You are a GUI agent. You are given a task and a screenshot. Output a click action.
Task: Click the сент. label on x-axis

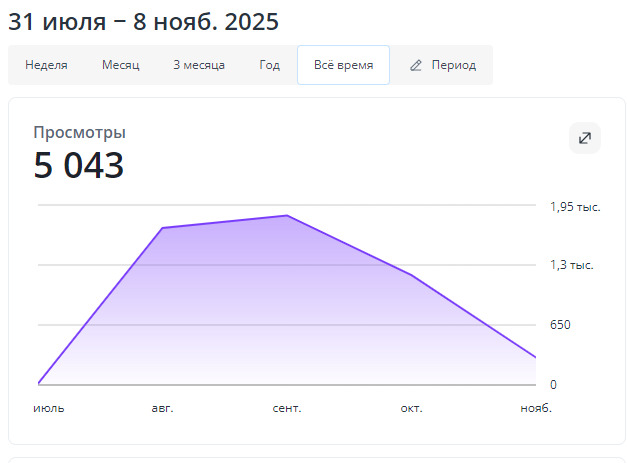pos(287,408)
